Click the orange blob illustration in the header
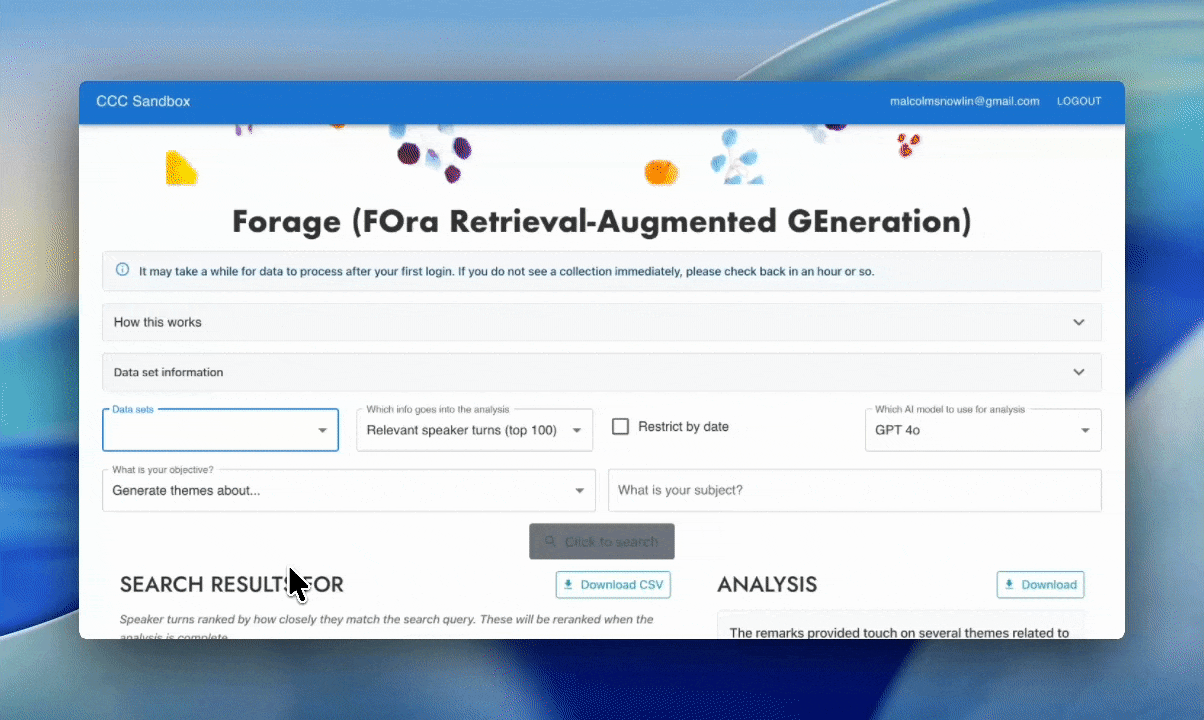This screenshot has height=720, width=1204. click(660, 172)
